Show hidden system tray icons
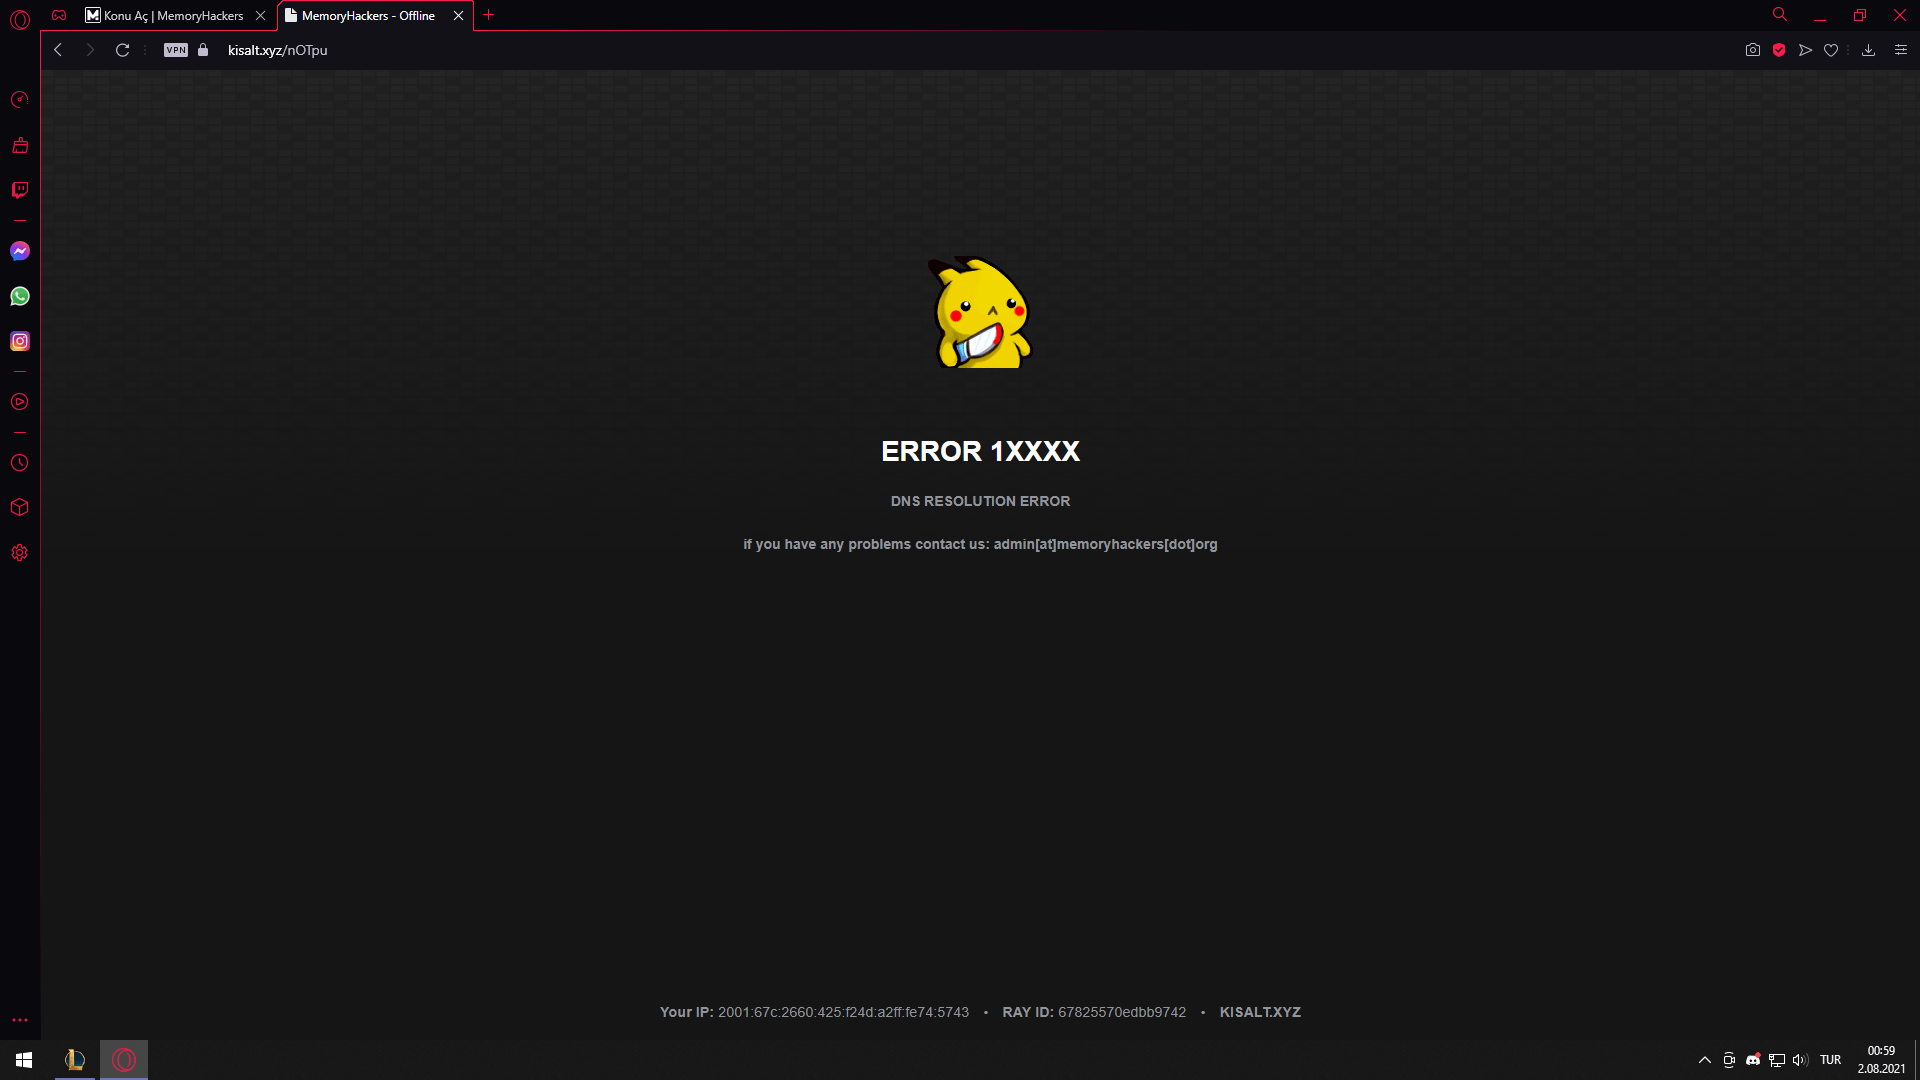The height and width of the screenshot is (1080, 1920). click(1705, 1060)
